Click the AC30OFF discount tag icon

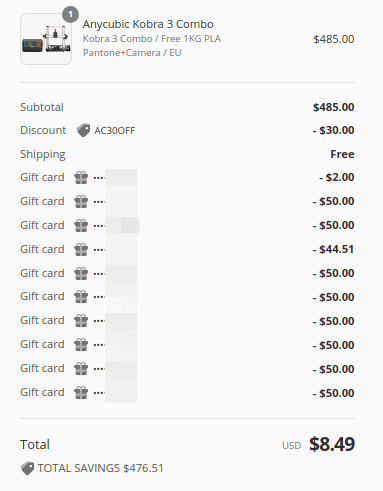tap(83, 130)
